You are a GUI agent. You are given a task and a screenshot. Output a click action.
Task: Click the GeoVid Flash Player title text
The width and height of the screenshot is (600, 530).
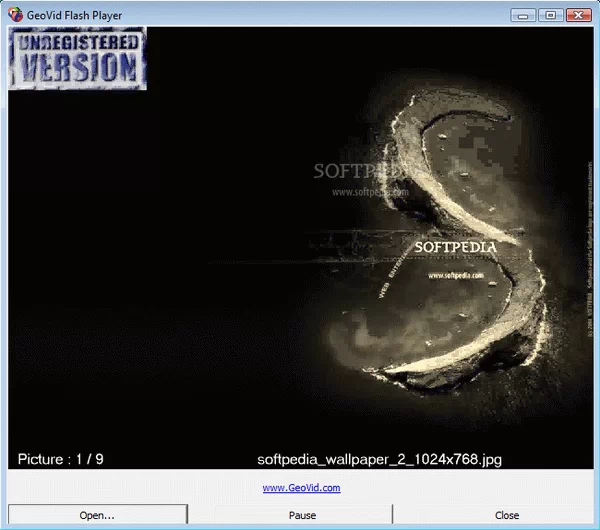click(74, 15)
